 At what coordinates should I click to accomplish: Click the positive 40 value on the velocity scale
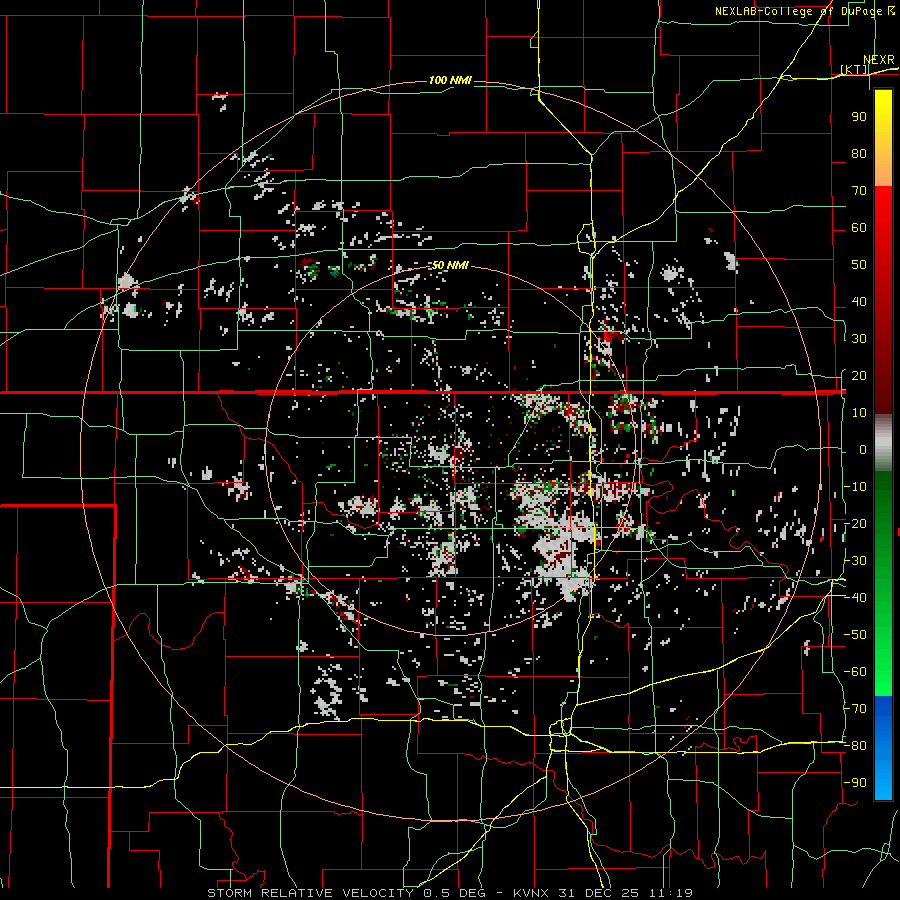click(x=859, y=302)
